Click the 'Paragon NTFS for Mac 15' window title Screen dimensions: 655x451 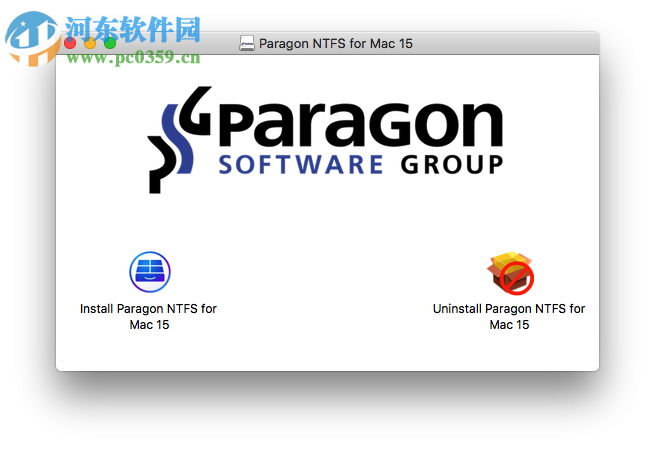[x=335, y=43]
